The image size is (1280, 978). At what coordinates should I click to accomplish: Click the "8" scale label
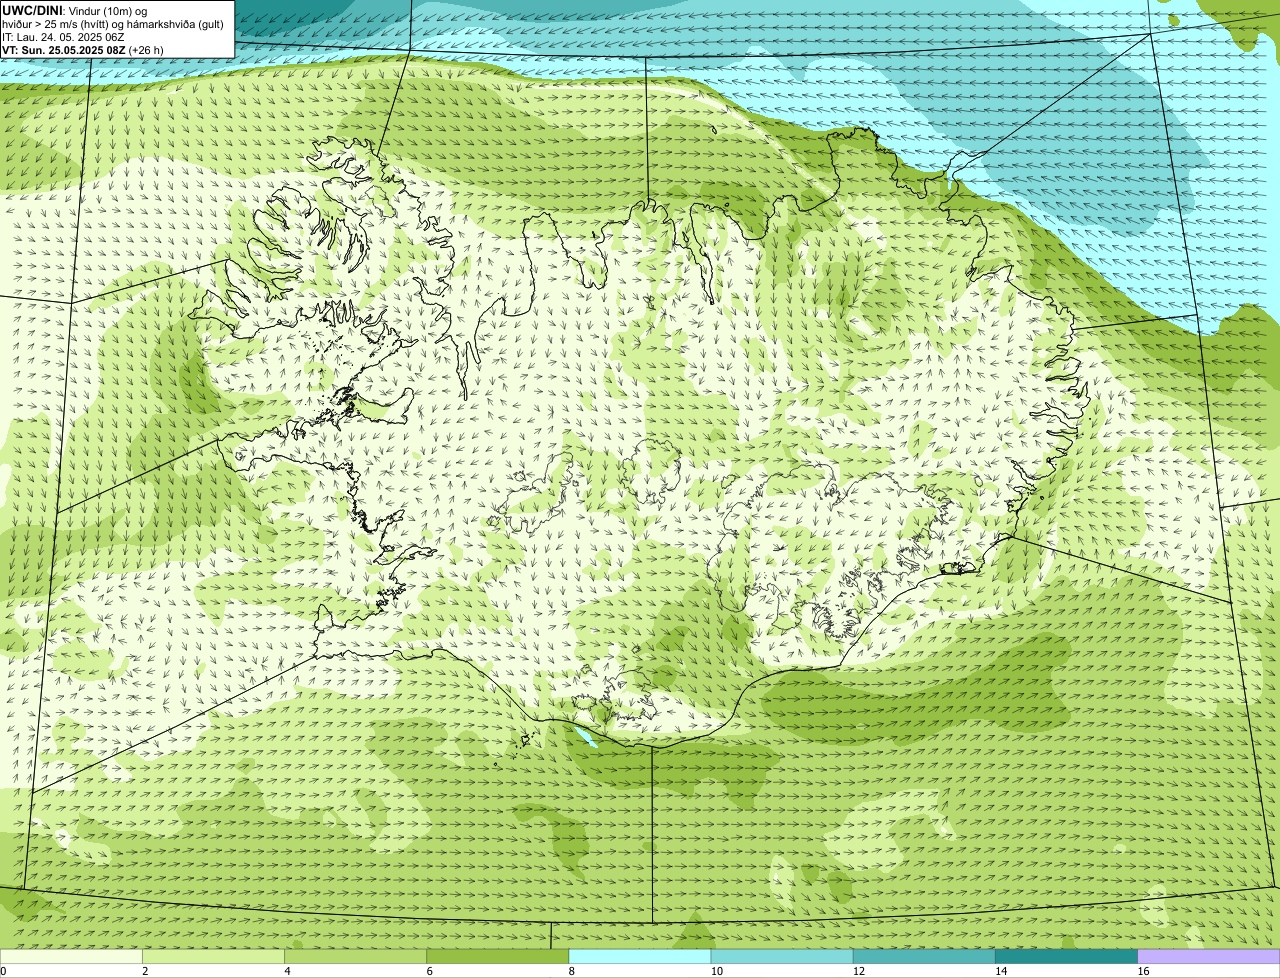point(572,971)
